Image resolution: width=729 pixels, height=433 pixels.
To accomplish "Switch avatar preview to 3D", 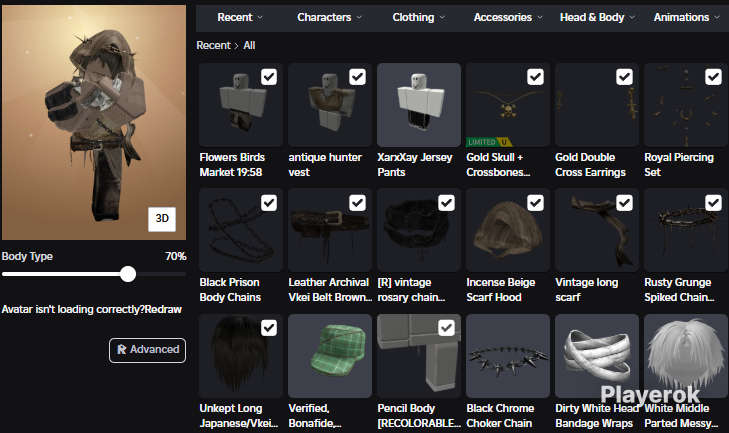I will coord(162,219).
